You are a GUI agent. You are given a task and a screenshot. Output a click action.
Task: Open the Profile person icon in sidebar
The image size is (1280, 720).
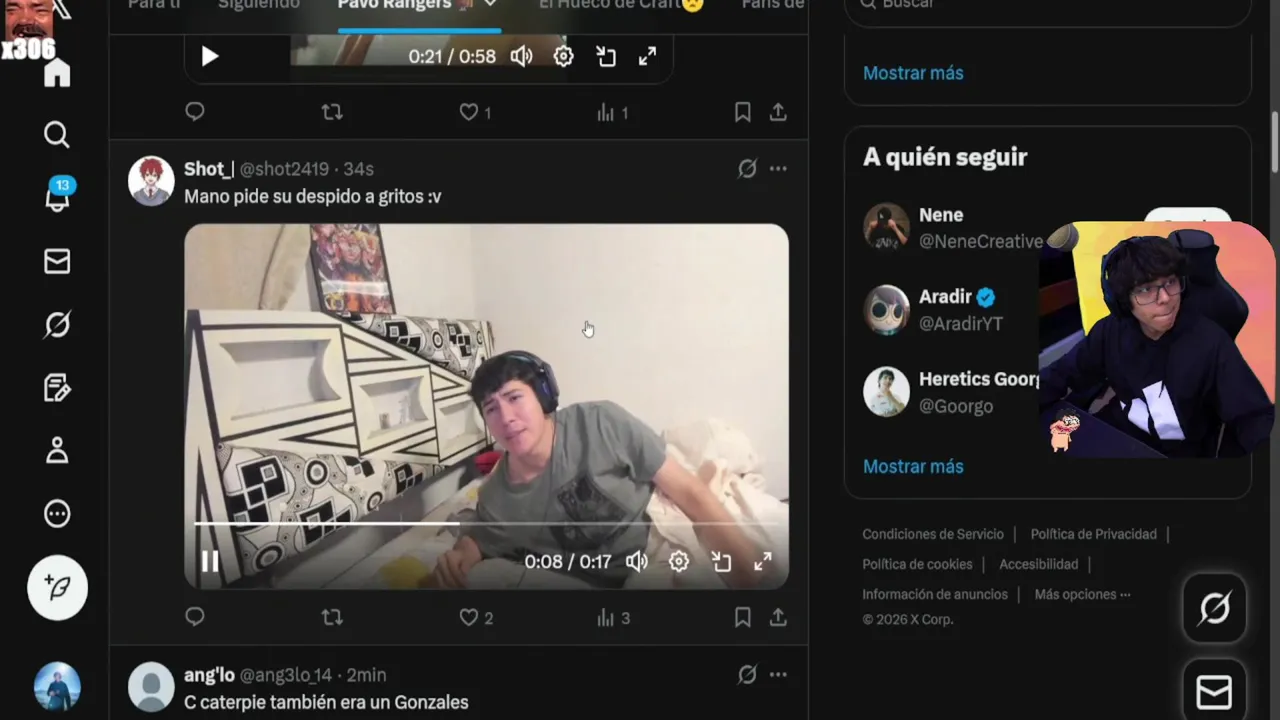tap(57, 450)
